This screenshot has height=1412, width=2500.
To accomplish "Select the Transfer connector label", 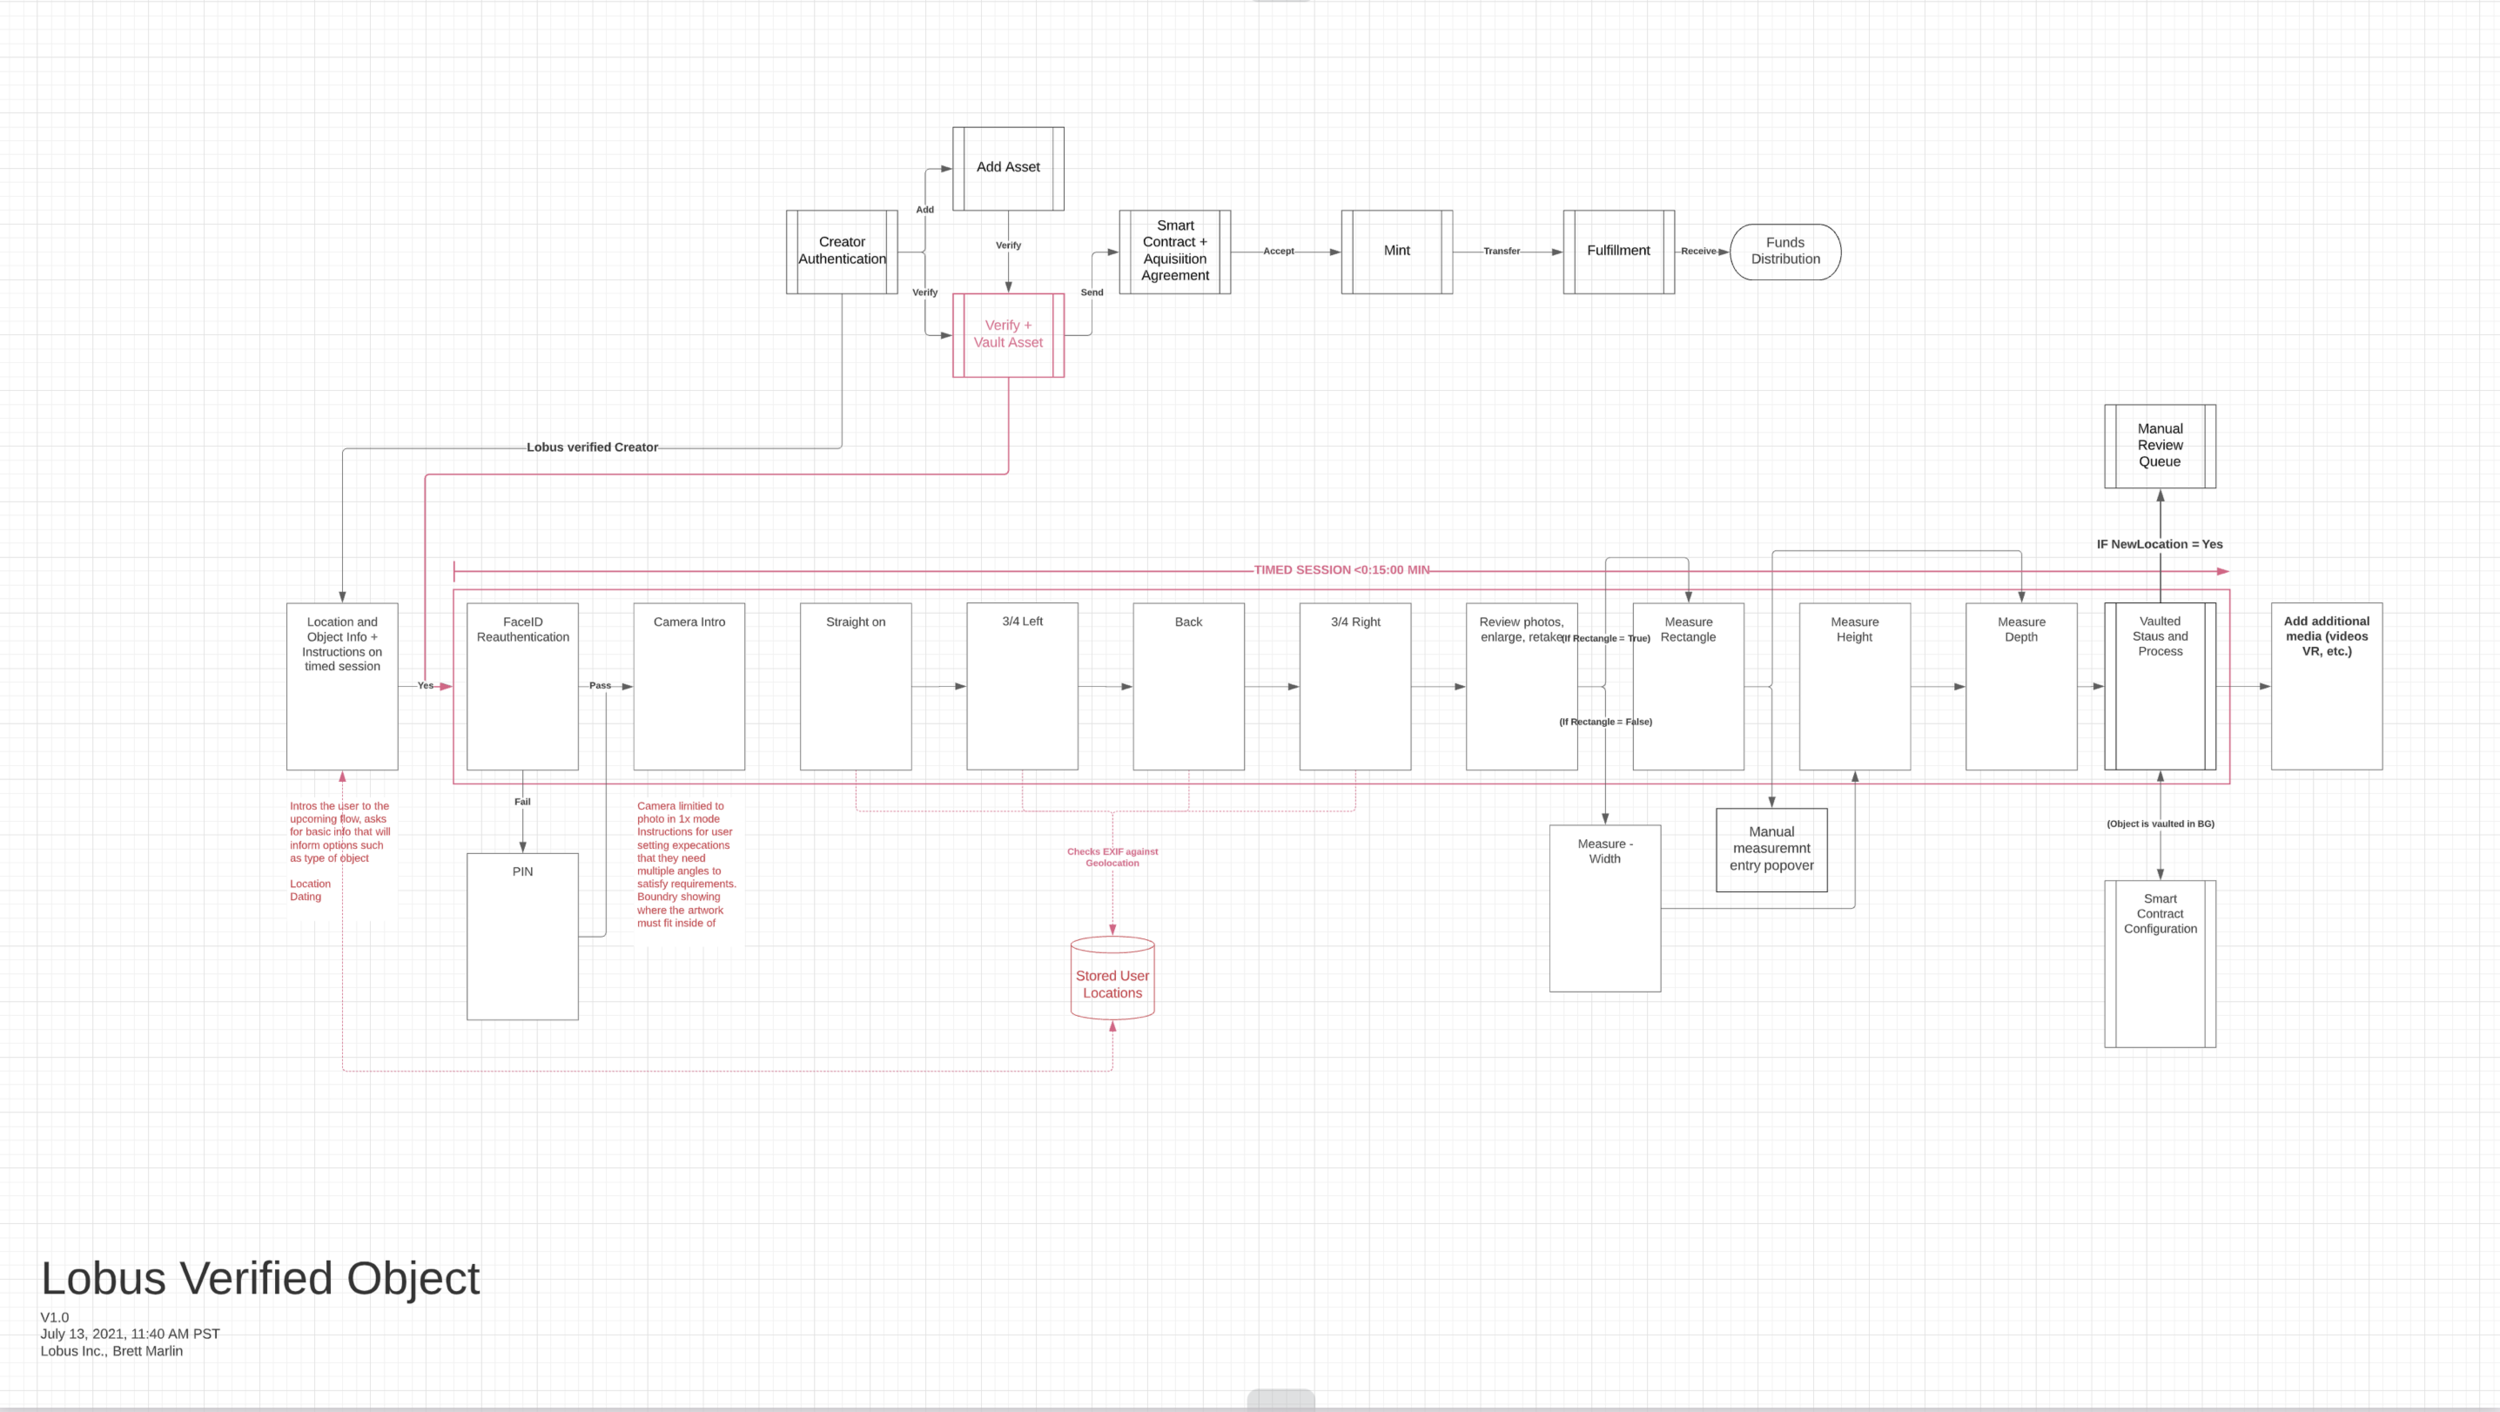I will (x=1502, y=251).
